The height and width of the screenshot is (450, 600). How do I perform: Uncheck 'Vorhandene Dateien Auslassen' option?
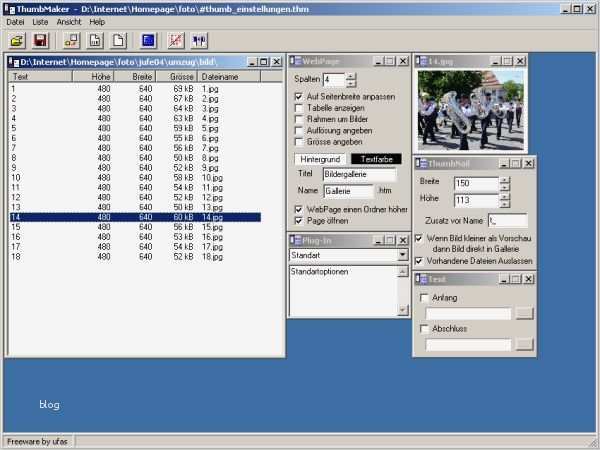(x=419, y=260)
